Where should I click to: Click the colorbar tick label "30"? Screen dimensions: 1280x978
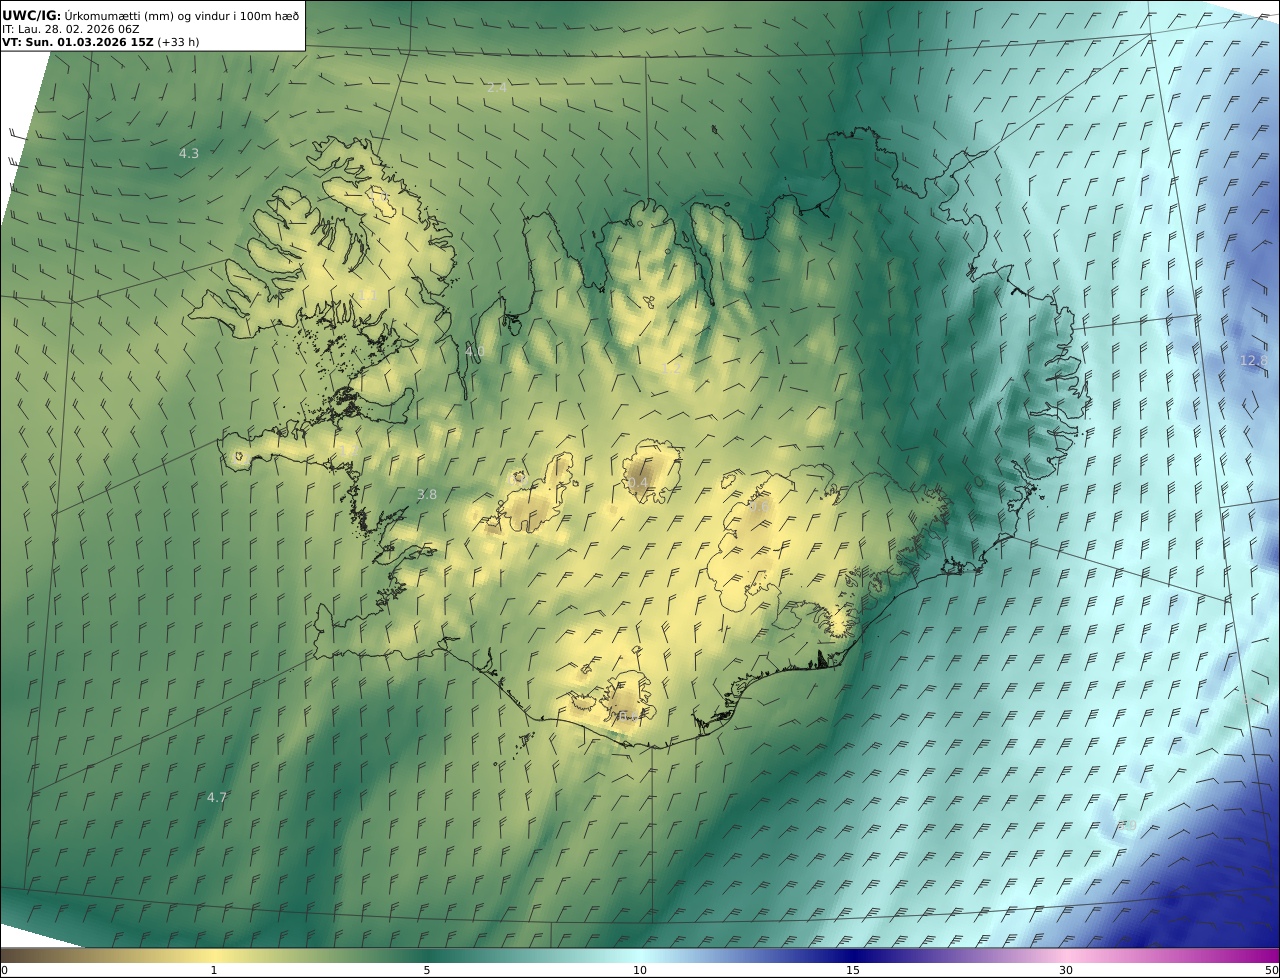(x=1066, y=970)
